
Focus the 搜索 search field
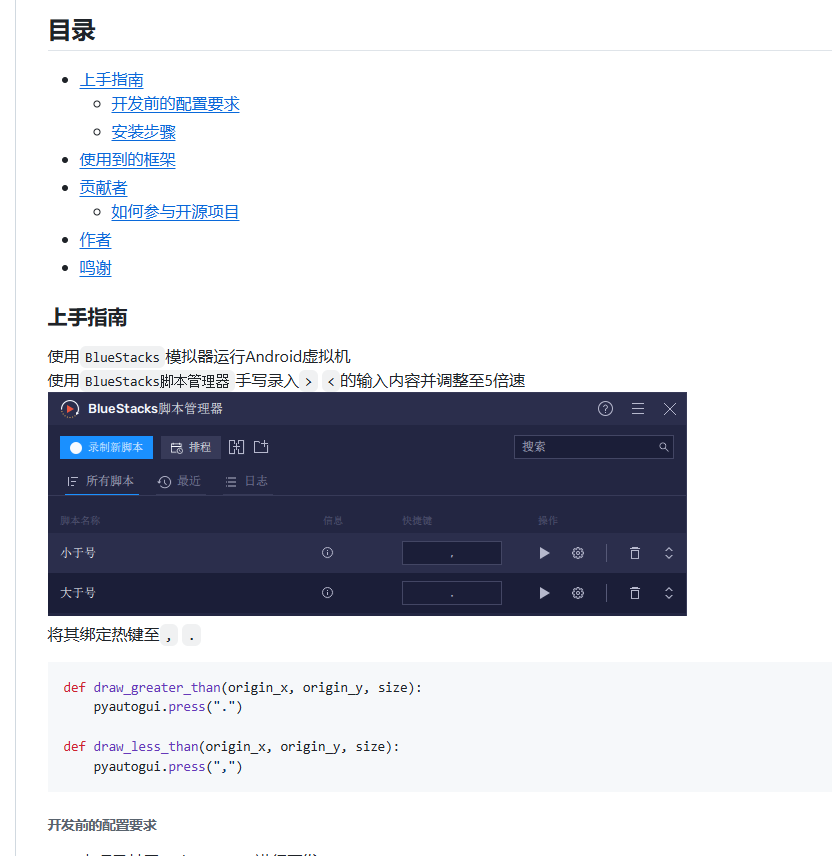593,447
